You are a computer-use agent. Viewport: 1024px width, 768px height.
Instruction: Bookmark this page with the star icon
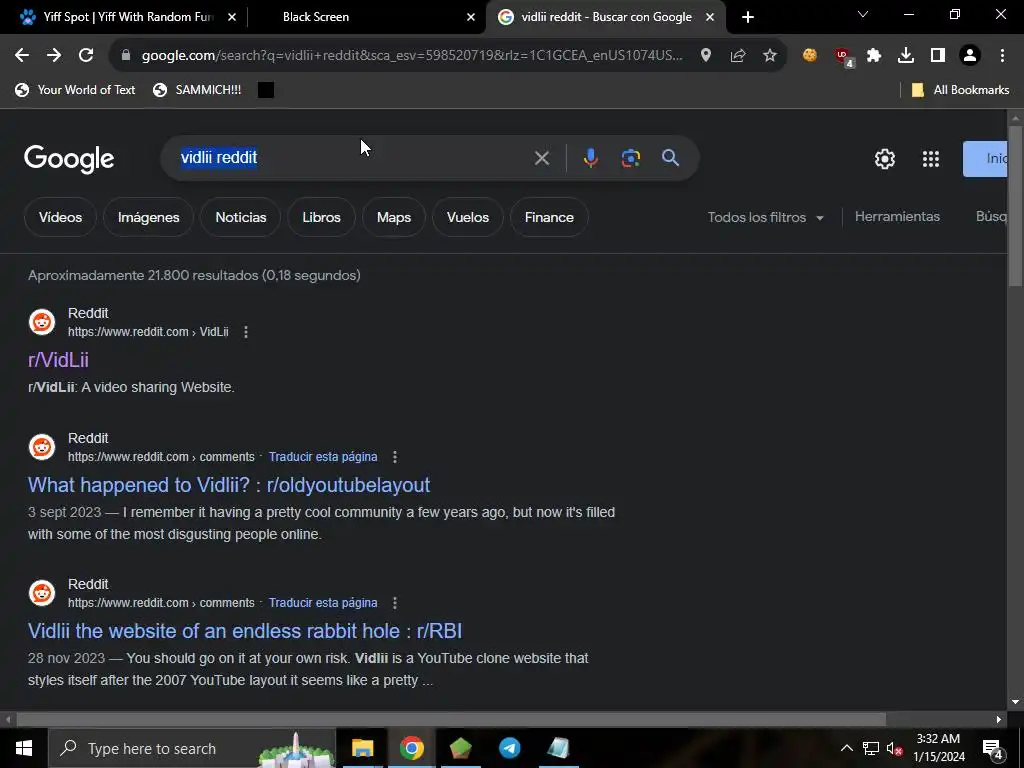tap(770, 56)
